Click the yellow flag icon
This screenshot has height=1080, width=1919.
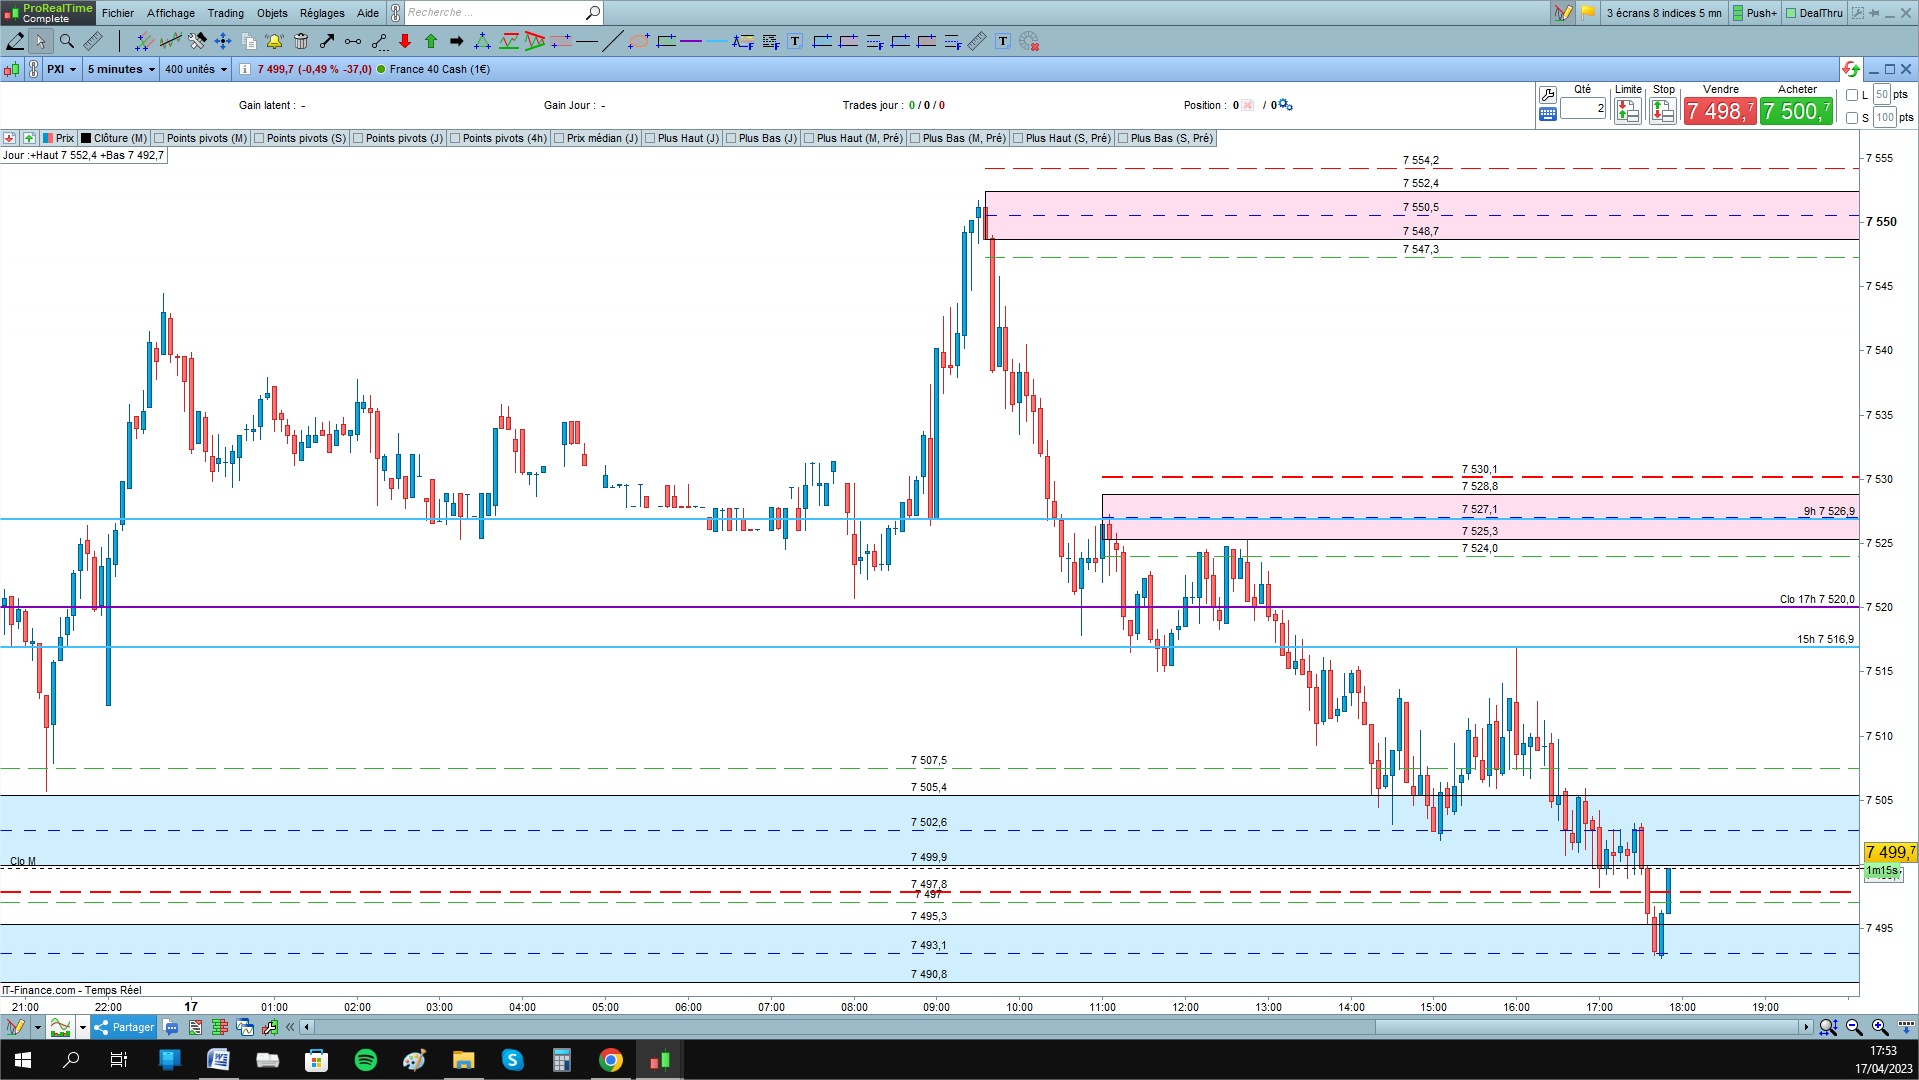[x=1588, y=13]
